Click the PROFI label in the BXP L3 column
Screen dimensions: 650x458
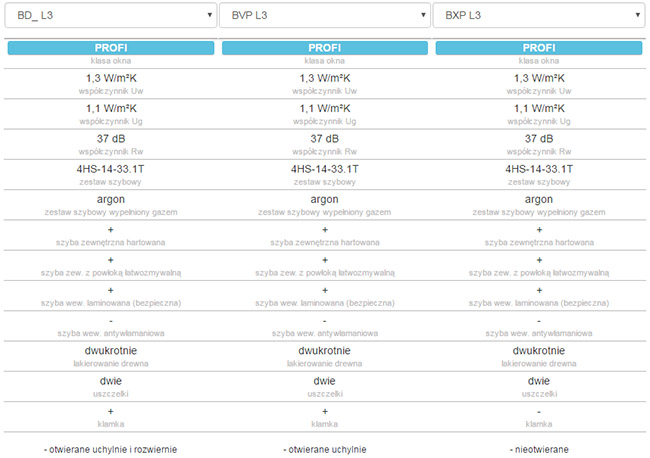click(538, 48)
